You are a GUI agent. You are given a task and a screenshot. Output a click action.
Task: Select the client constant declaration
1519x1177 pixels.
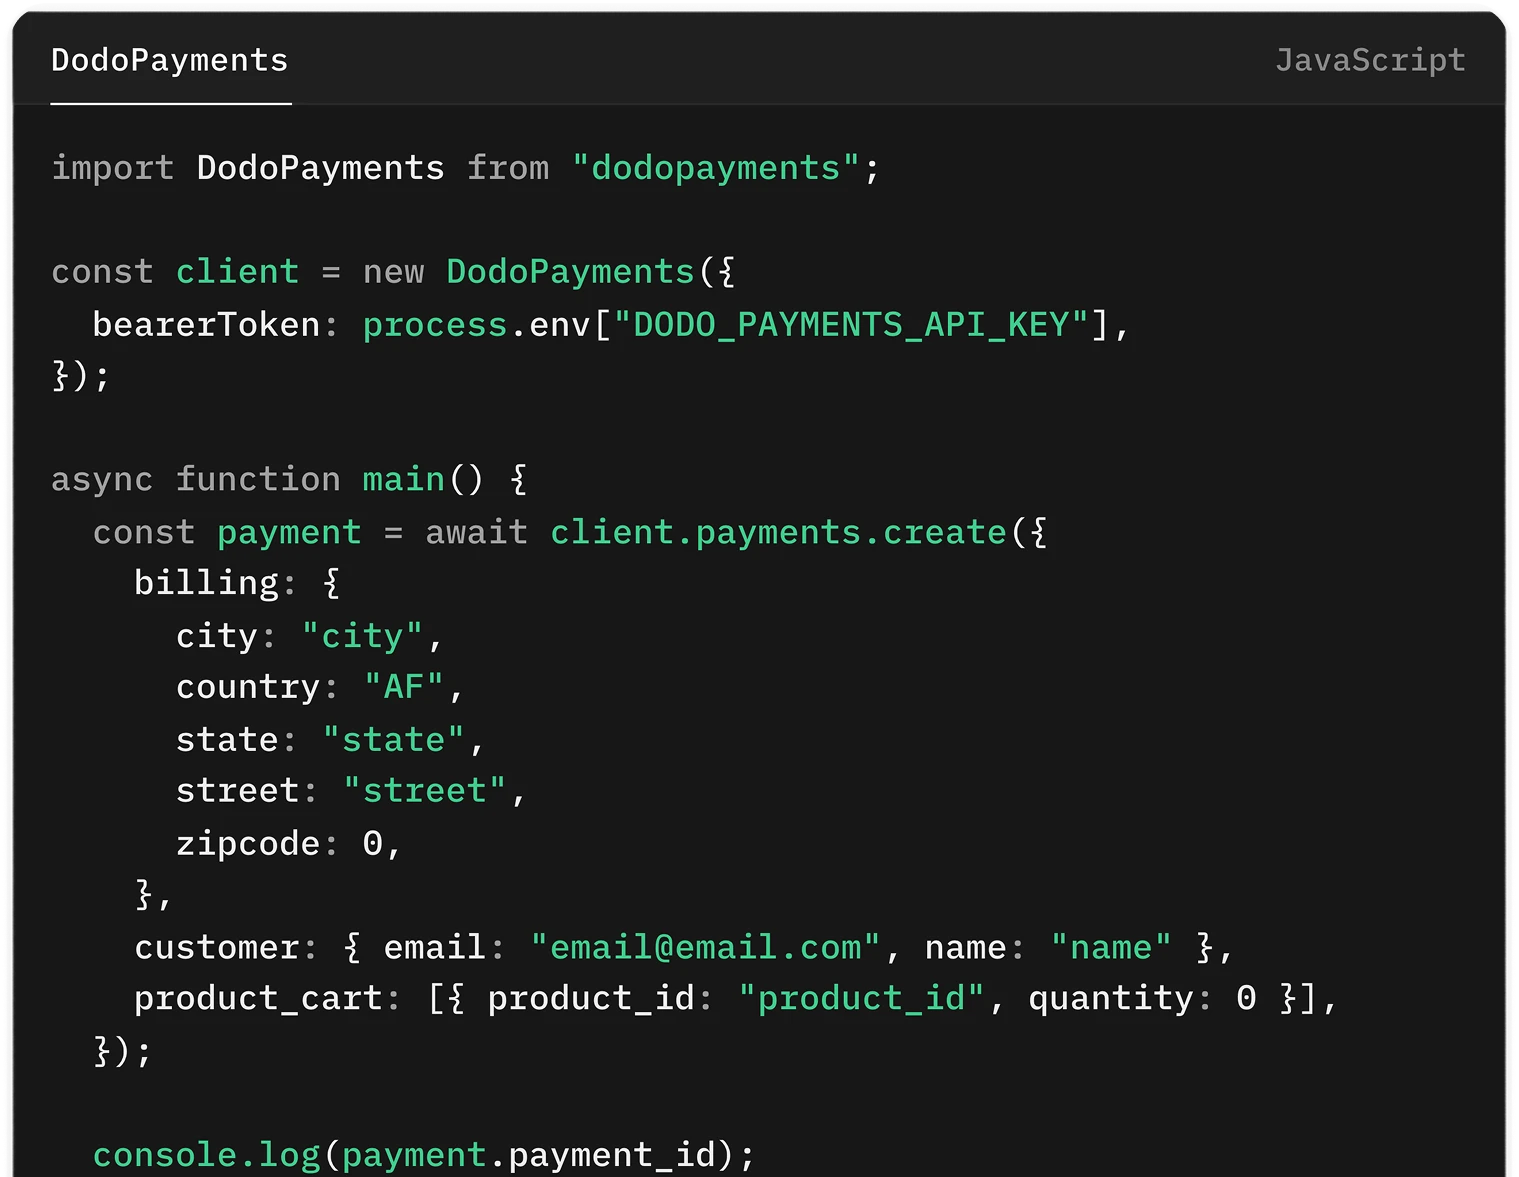click(x=394, y=270)
